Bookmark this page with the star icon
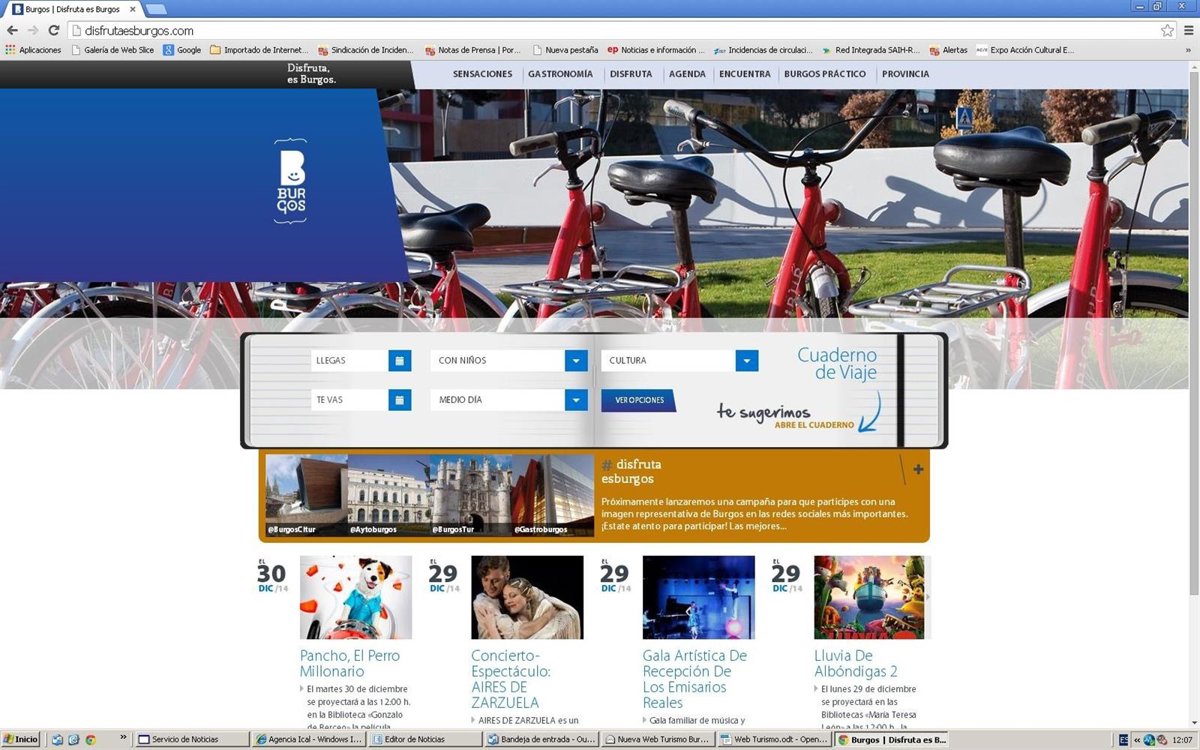The height and width of the screenshot is (750, 1200). point(1167,31)
